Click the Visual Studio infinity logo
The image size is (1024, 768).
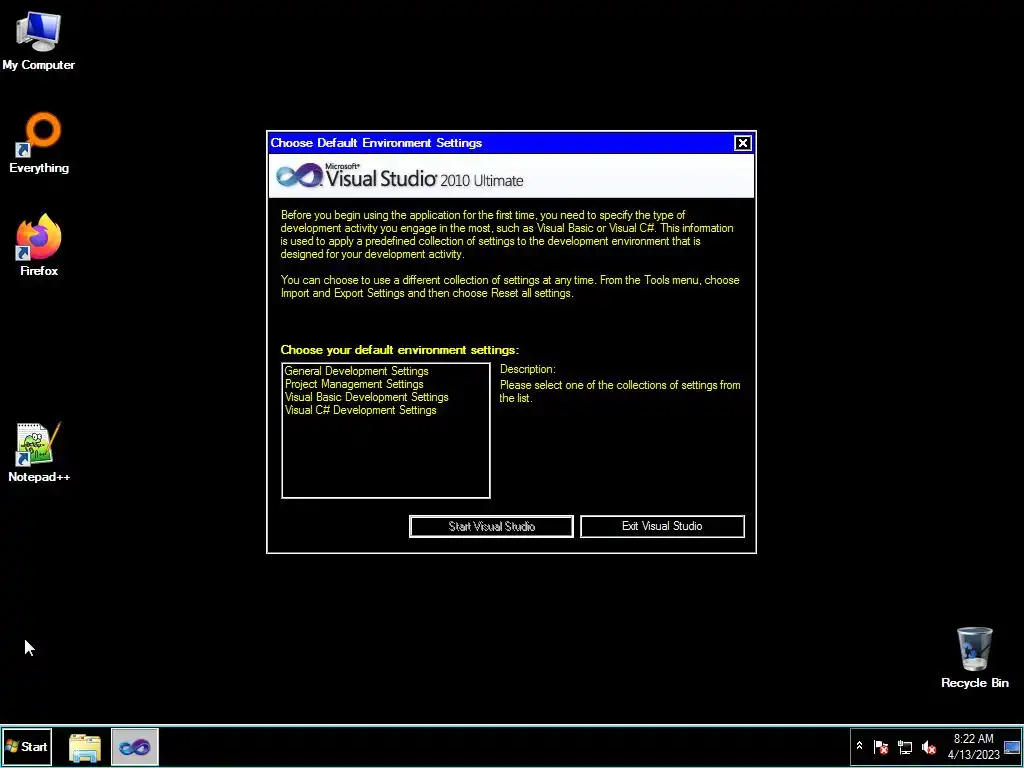299,176
